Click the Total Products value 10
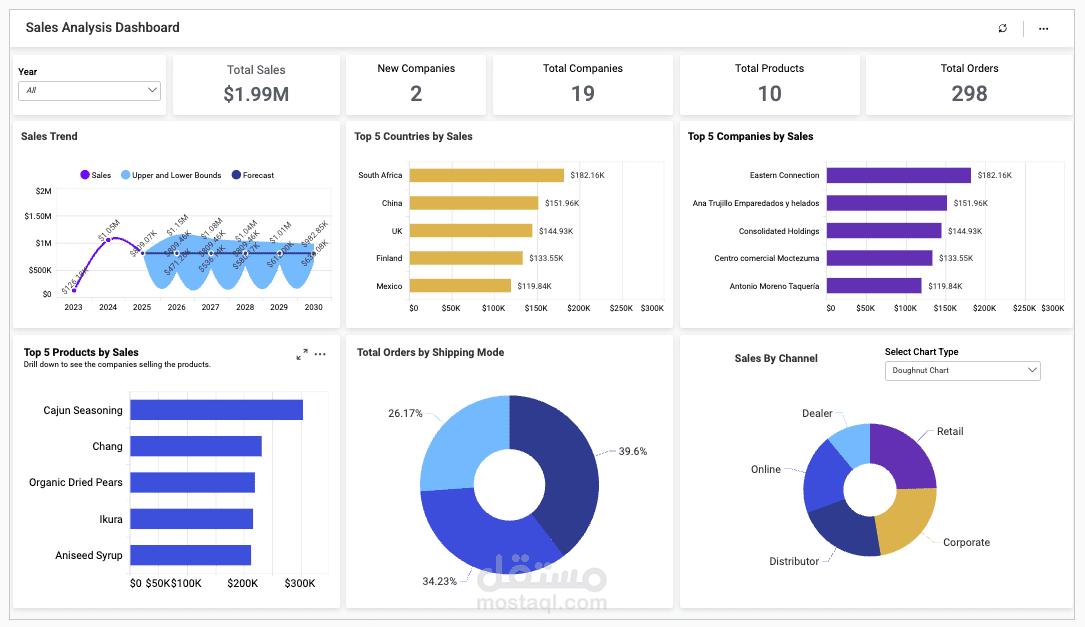Image resolution: width=1085 pixels, height=627 pixels. tap(769, 93)
